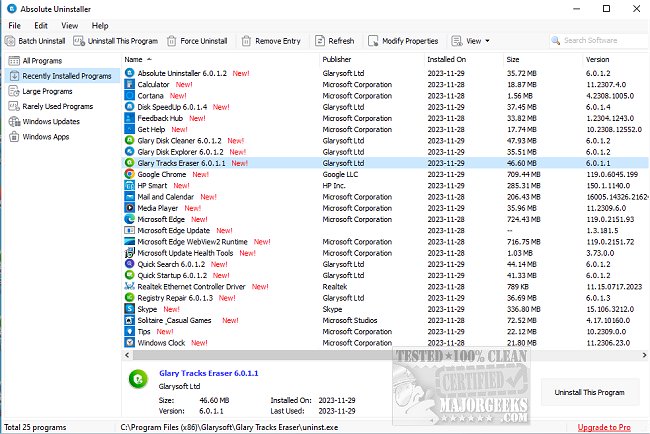Screen dimensions: 650x434
Task: Select Large Programs in the sidebar
Action: [x=48, y=91]
